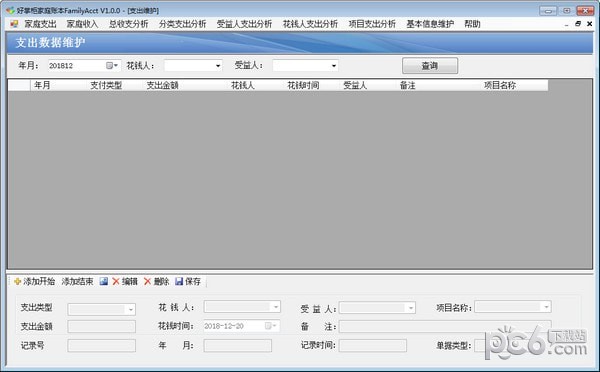
Task: Click the 添加结束 toolbar button
Action: [x=77, y=282]
